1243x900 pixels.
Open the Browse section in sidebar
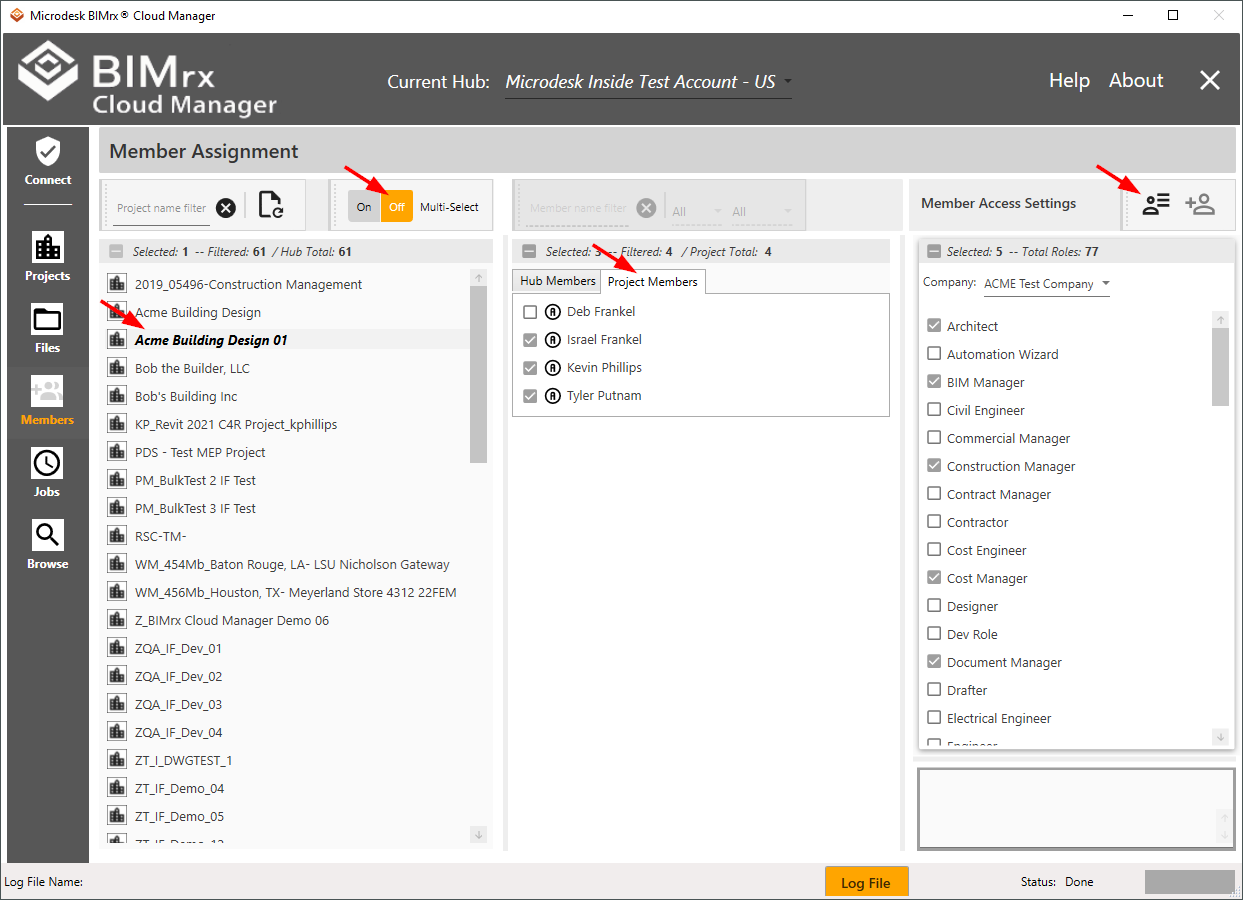(48, 546)
